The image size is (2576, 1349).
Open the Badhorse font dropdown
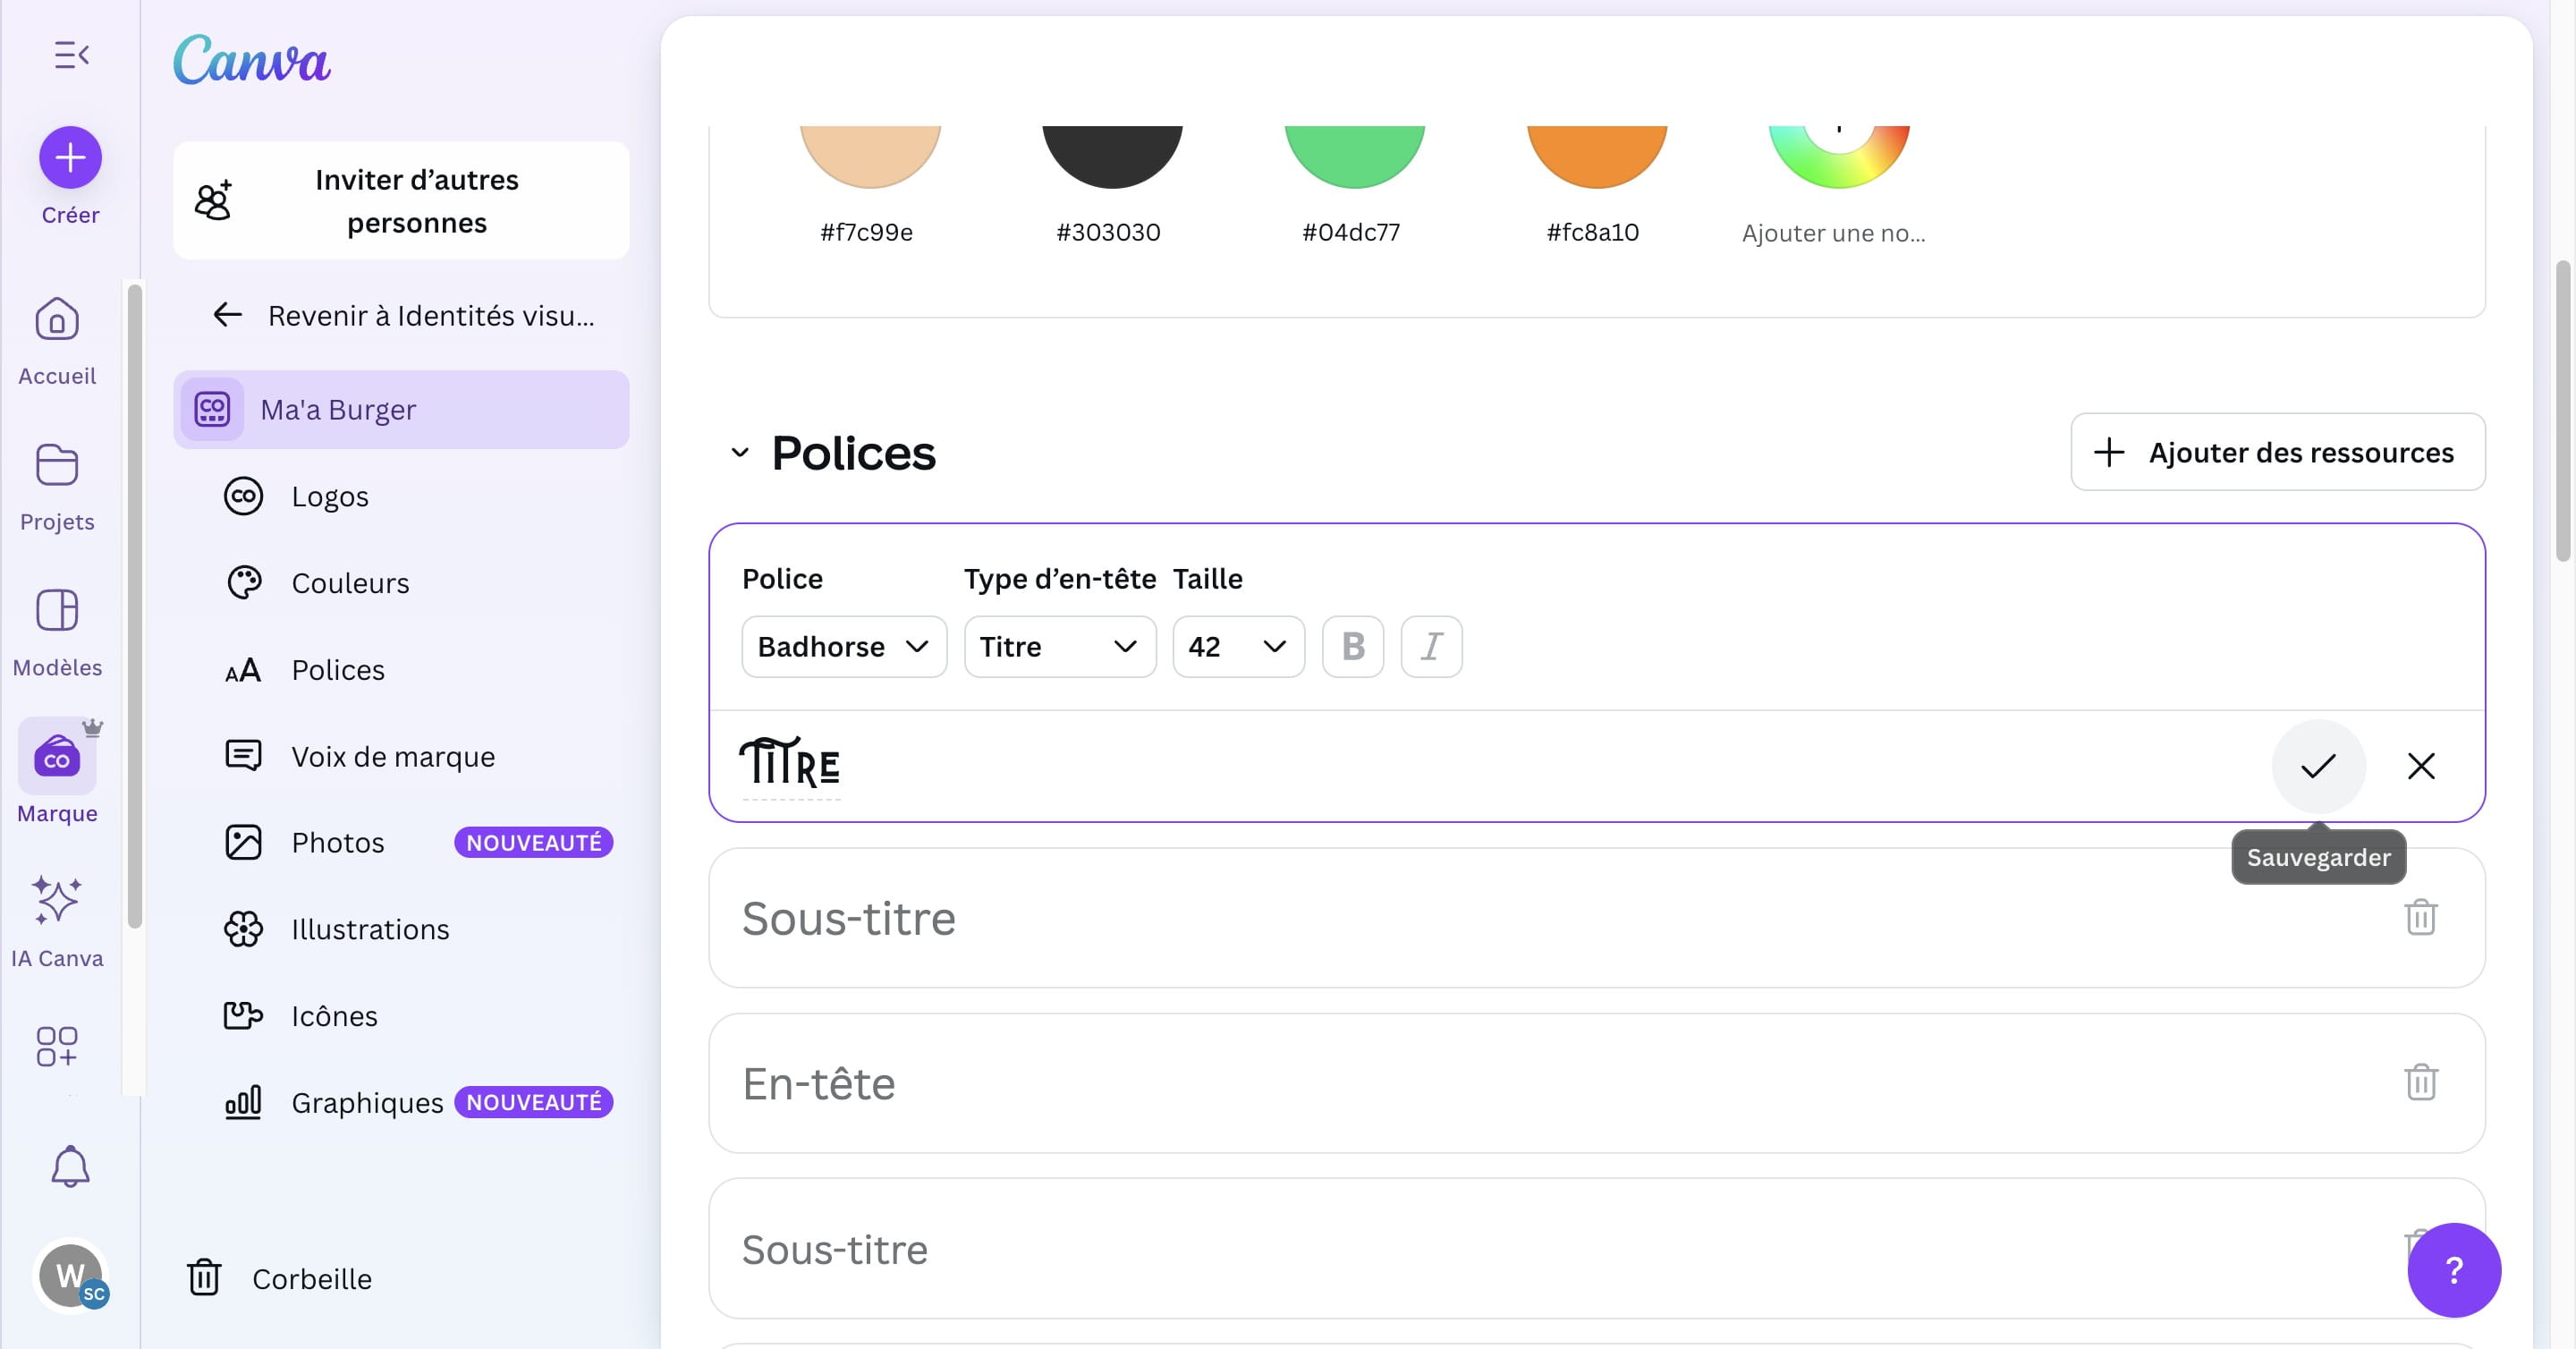click(x=843, y=647)
